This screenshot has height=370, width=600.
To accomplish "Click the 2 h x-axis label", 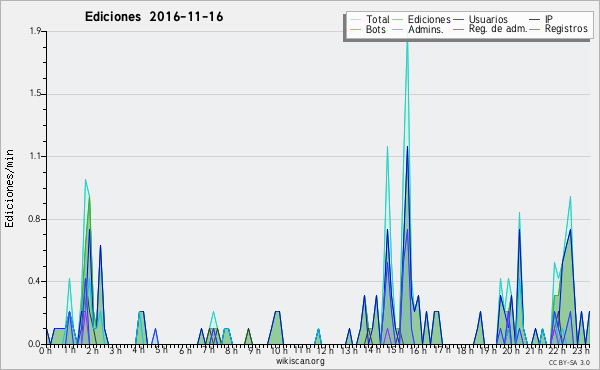I will 92,350.
